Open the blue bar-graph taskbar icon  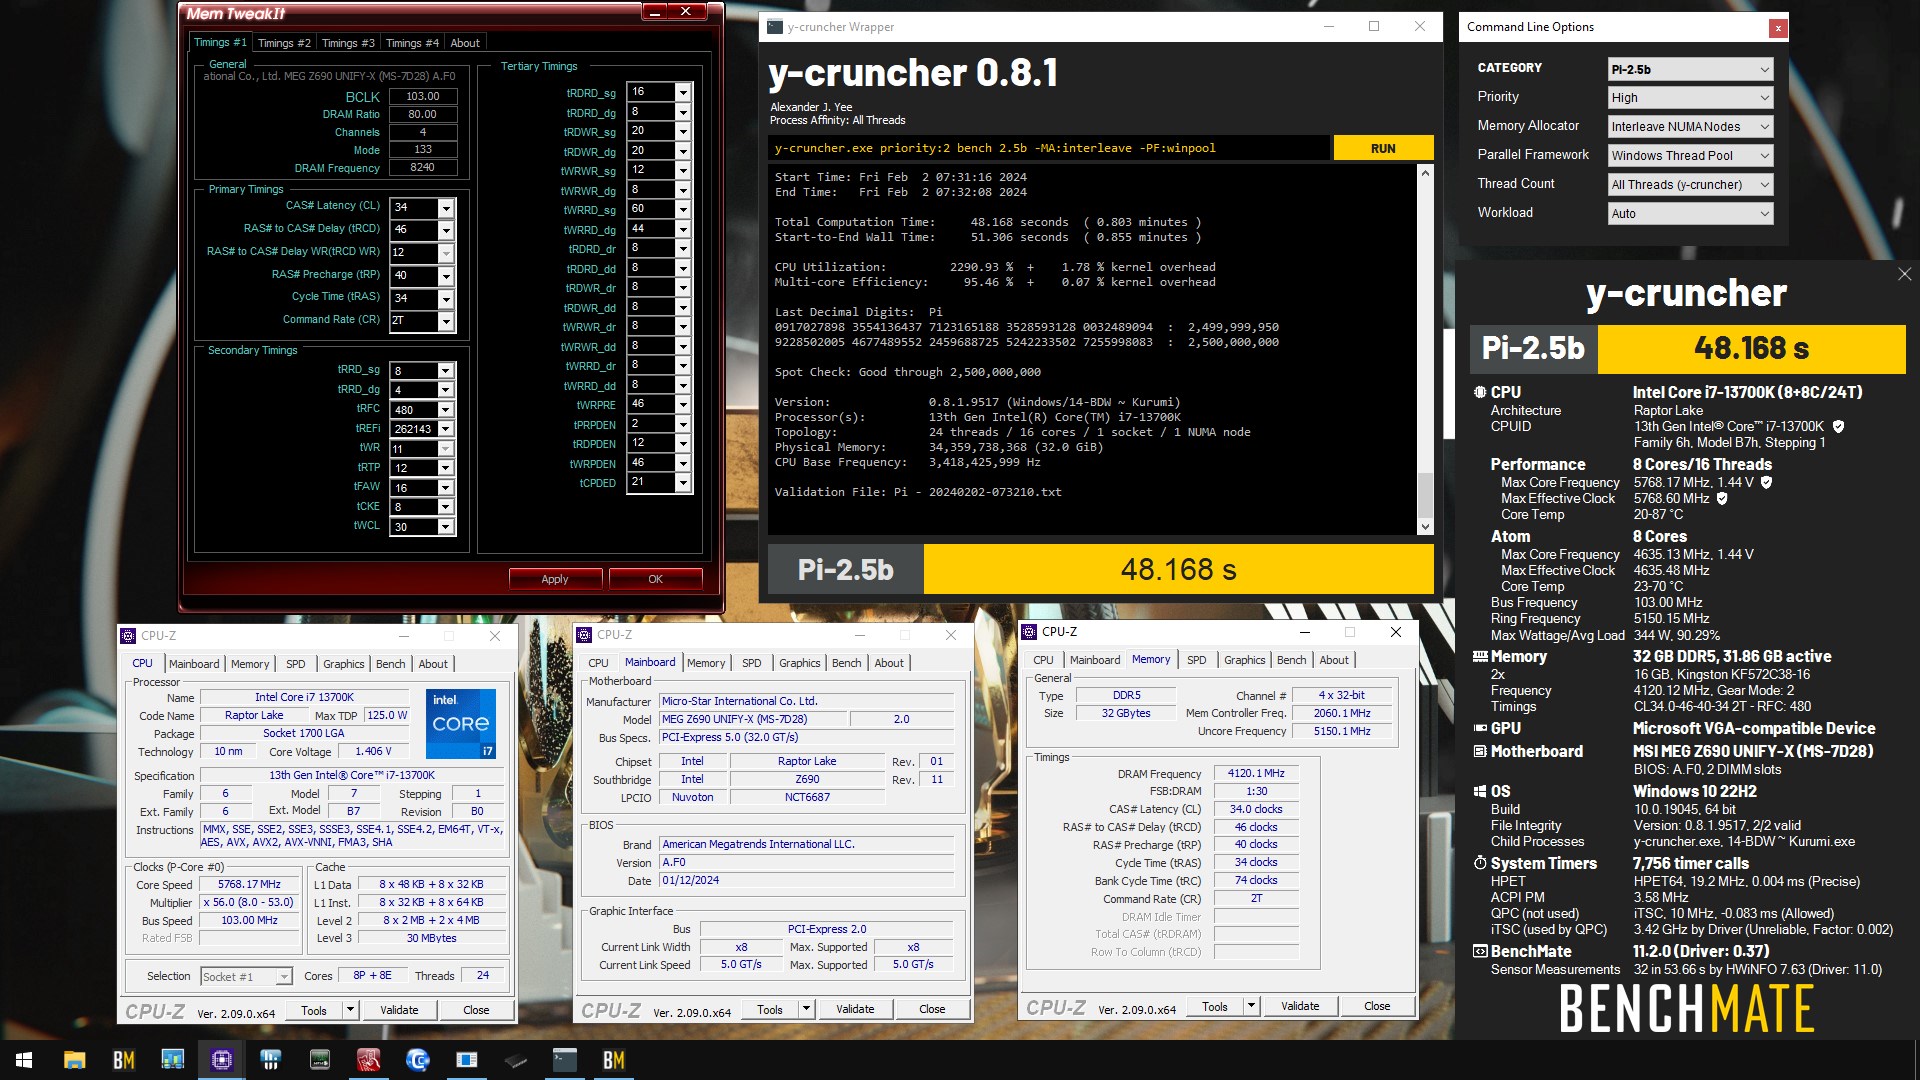pos(270,1060)
